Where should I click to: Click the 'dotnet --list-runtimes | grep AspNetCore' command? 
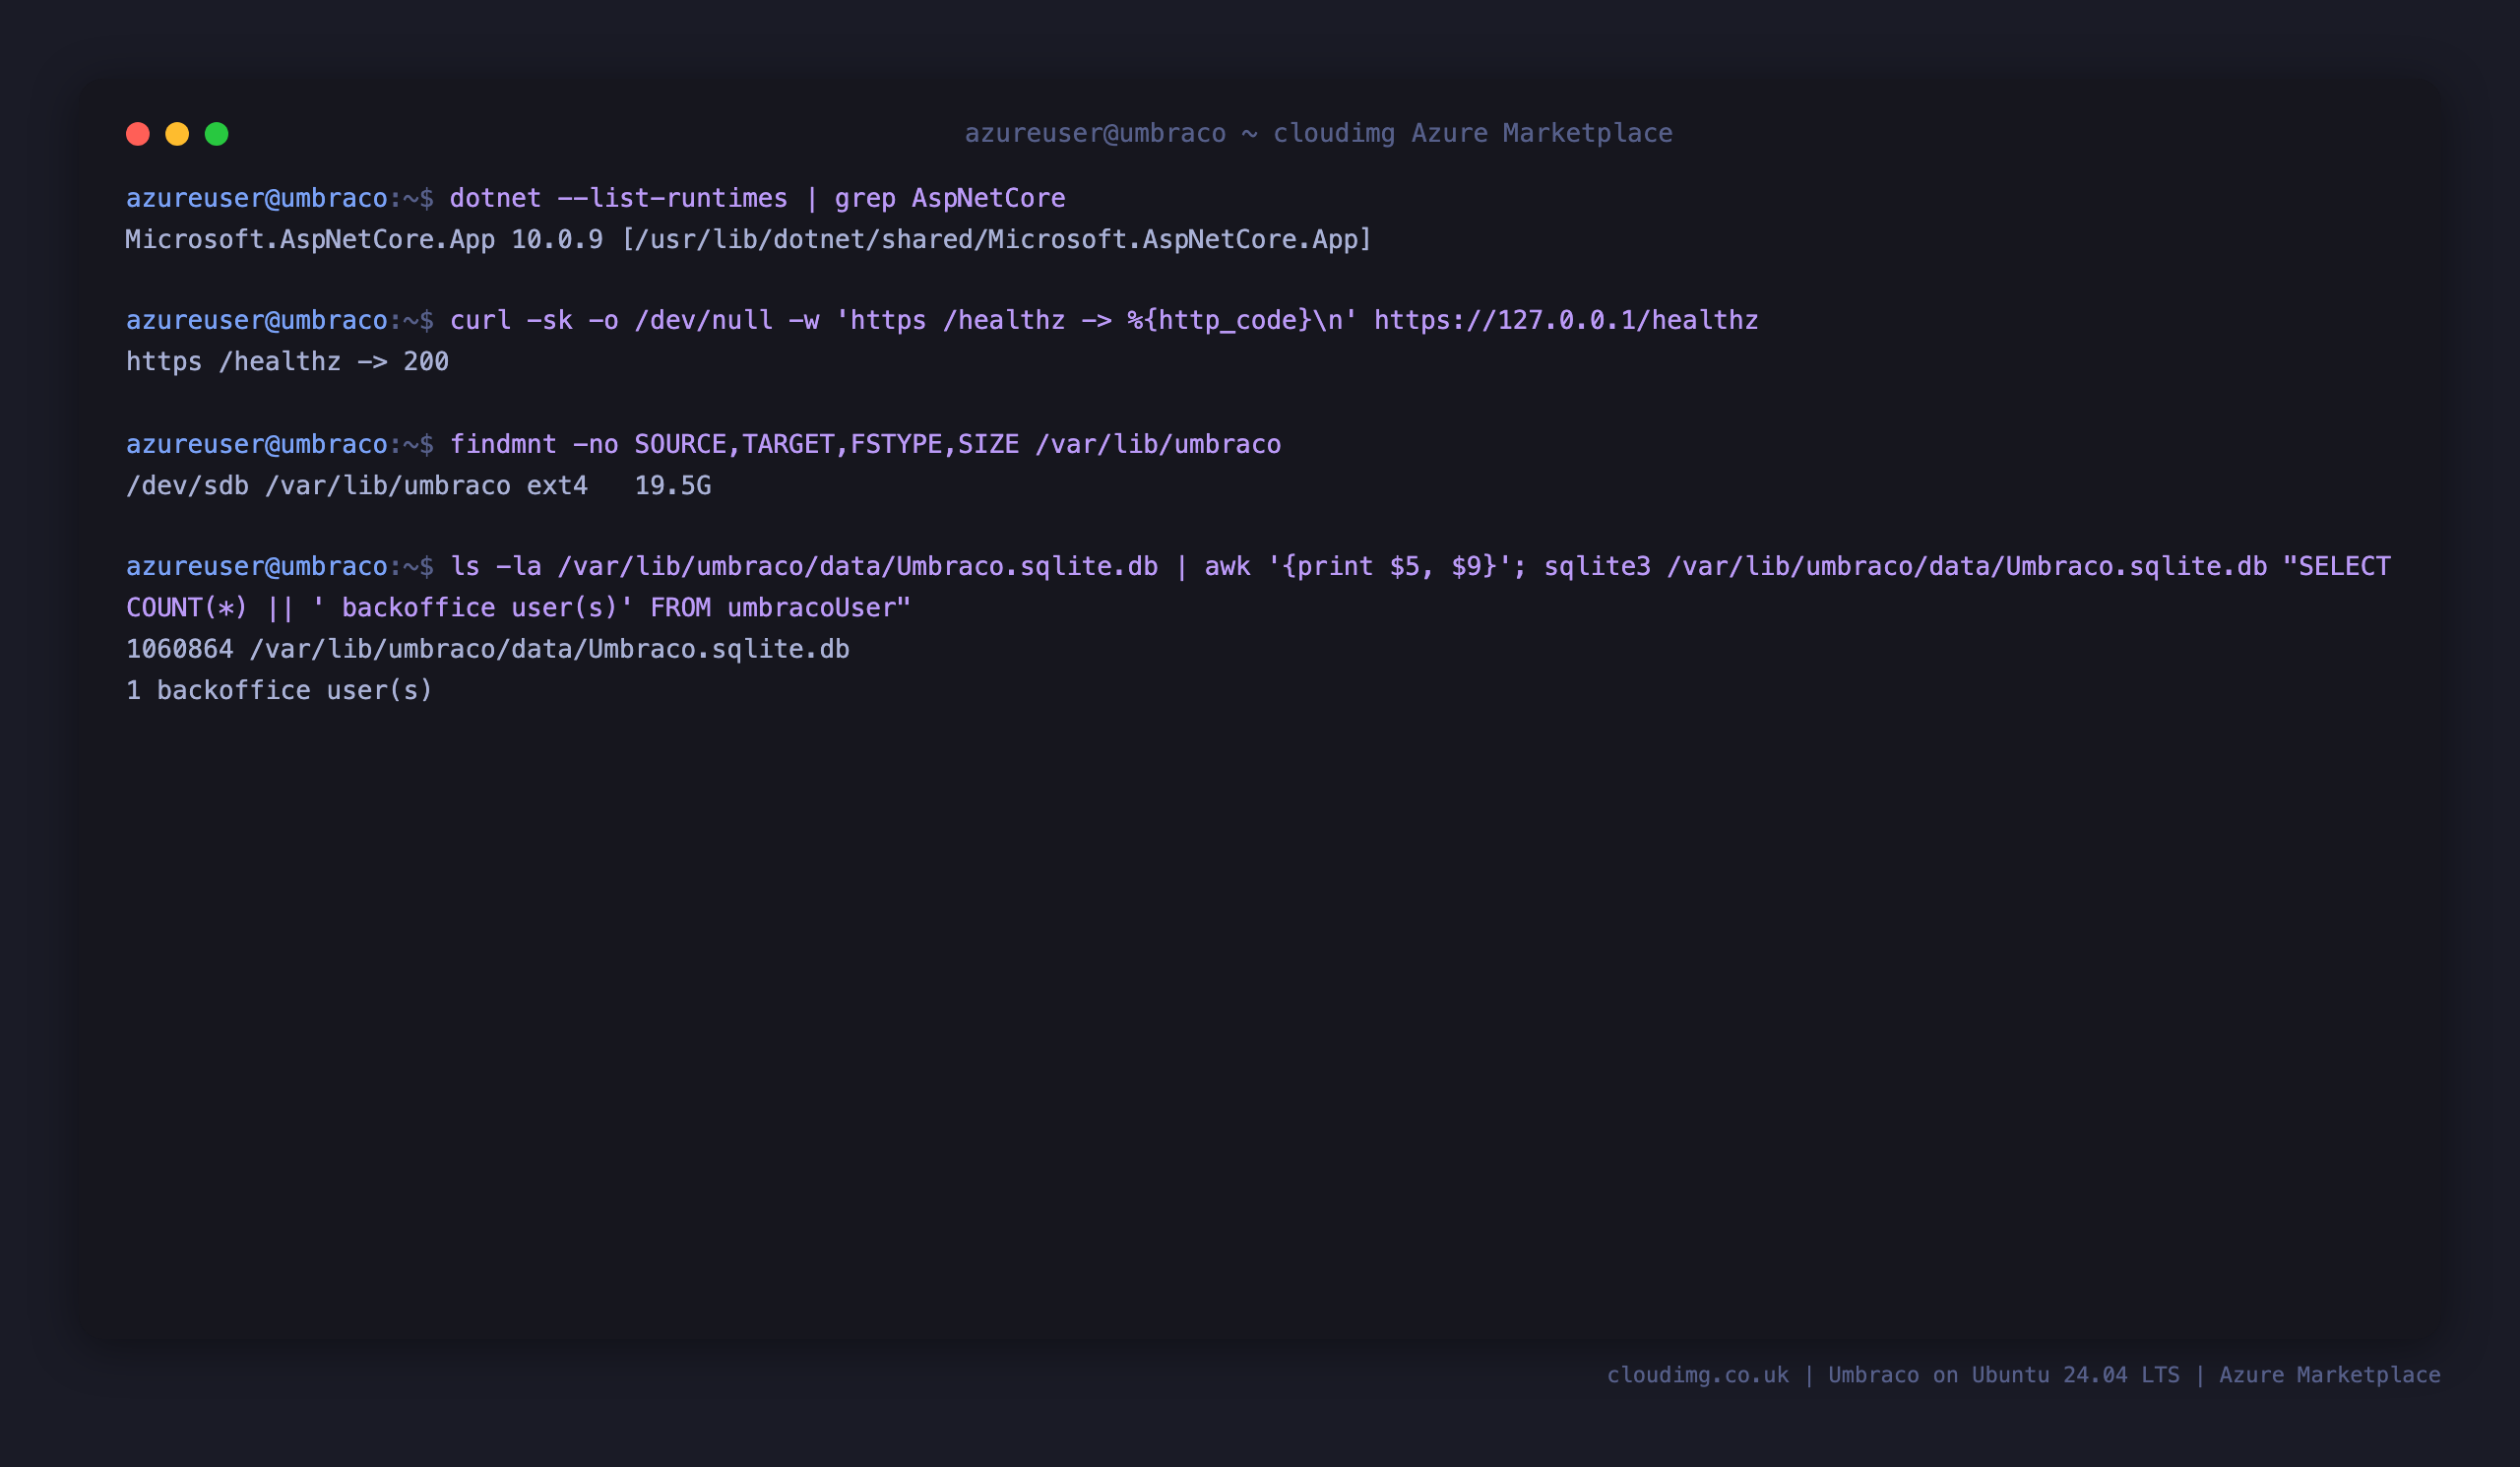757,198
